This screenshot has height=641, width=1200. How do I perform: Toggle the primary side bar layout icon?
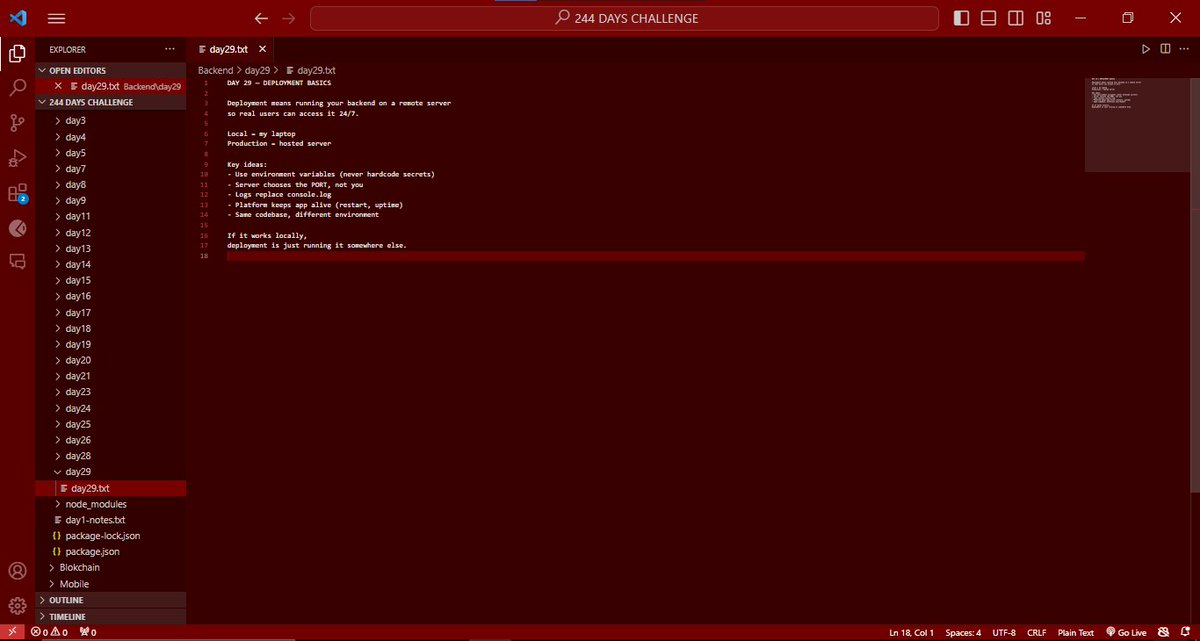click(x=961, y=18)
